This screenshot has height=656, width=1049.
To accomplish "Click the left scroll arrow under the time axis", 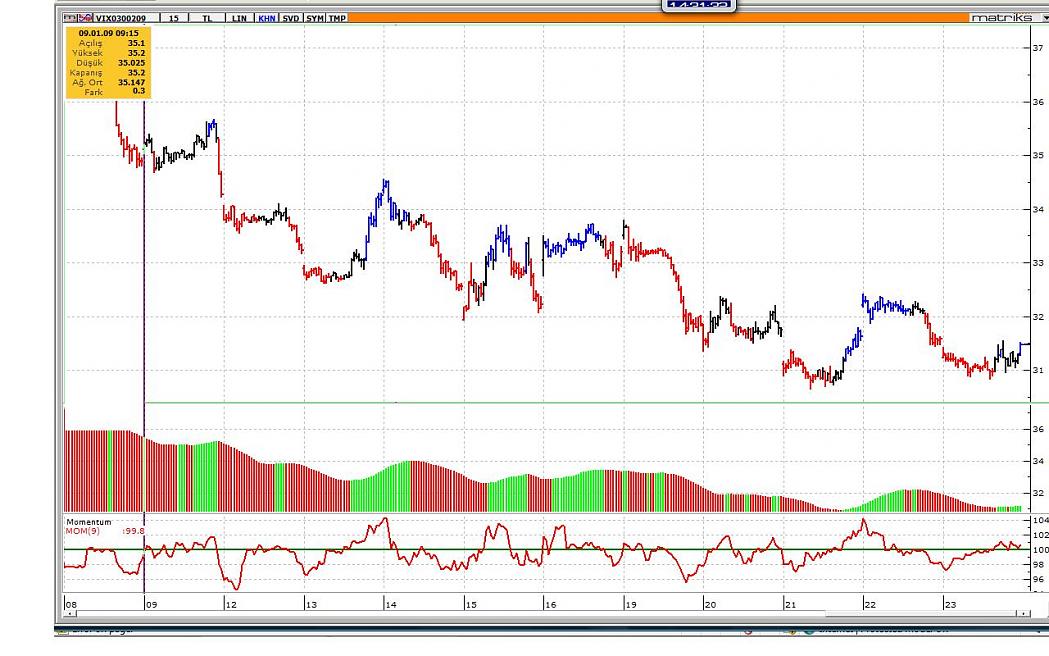I will [69, 613].
